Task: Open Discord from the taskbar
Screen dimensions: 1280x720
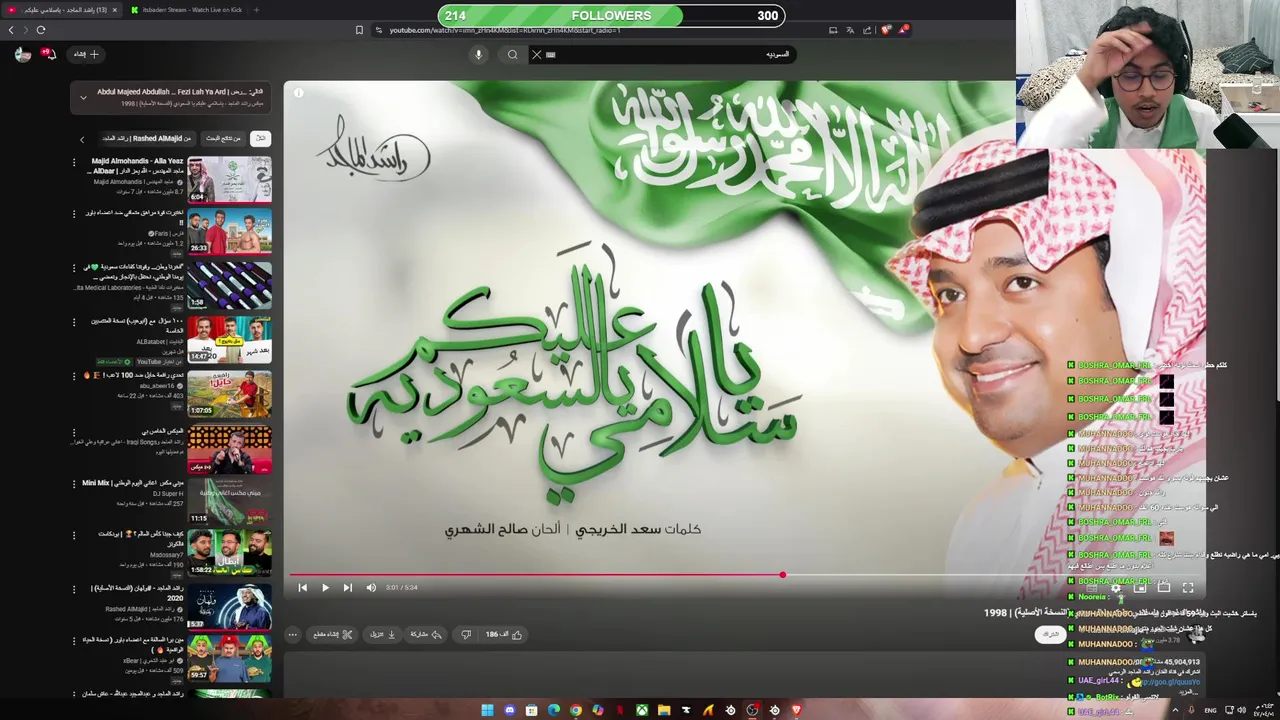Action: coord(509,710)
